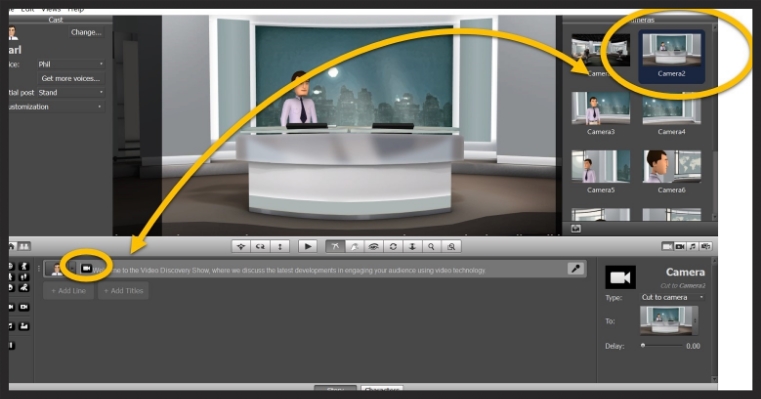Viewport: 761px width, 399px height.
Task: Toggle the eye look-at tool
Action: pyautogui.click(x=373, y=247)
